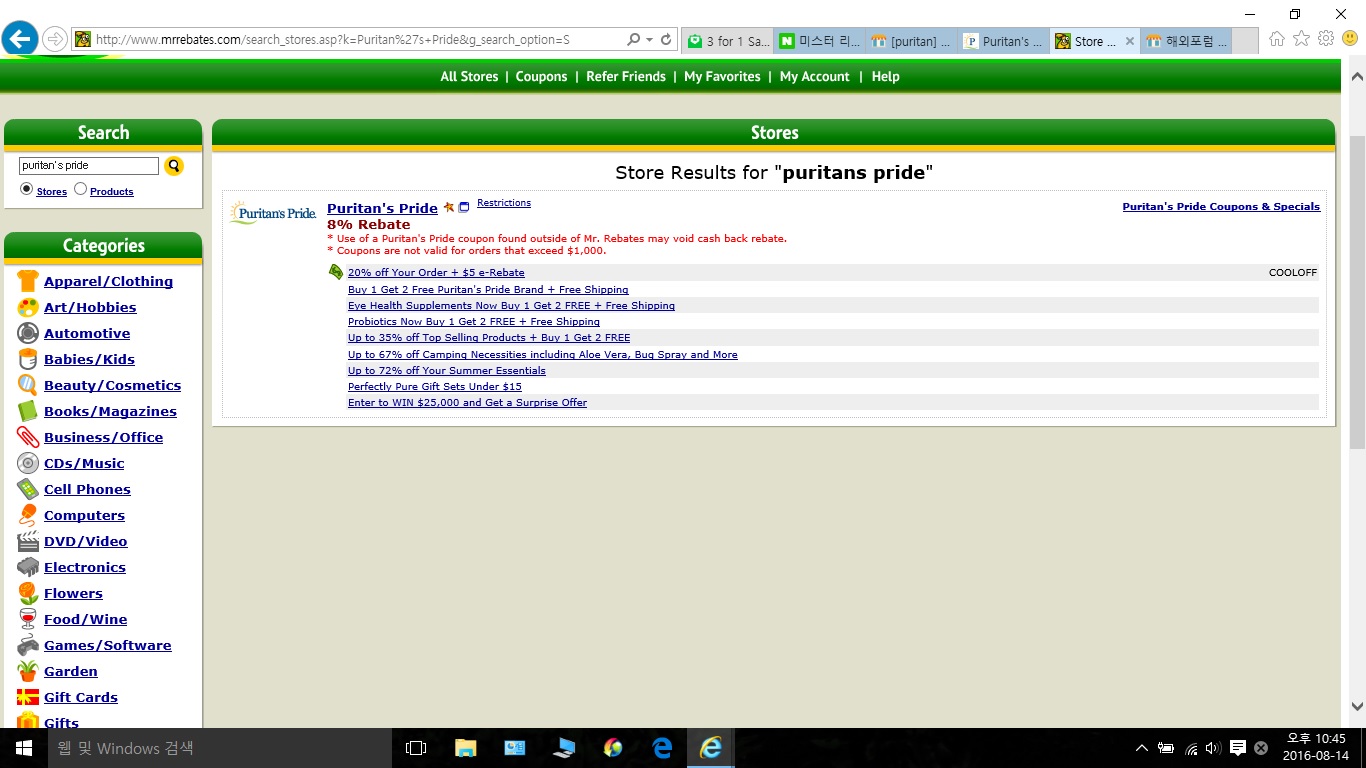
Task: Switch to the Puritan's browser tab
Action: [x=1004, y=41]
